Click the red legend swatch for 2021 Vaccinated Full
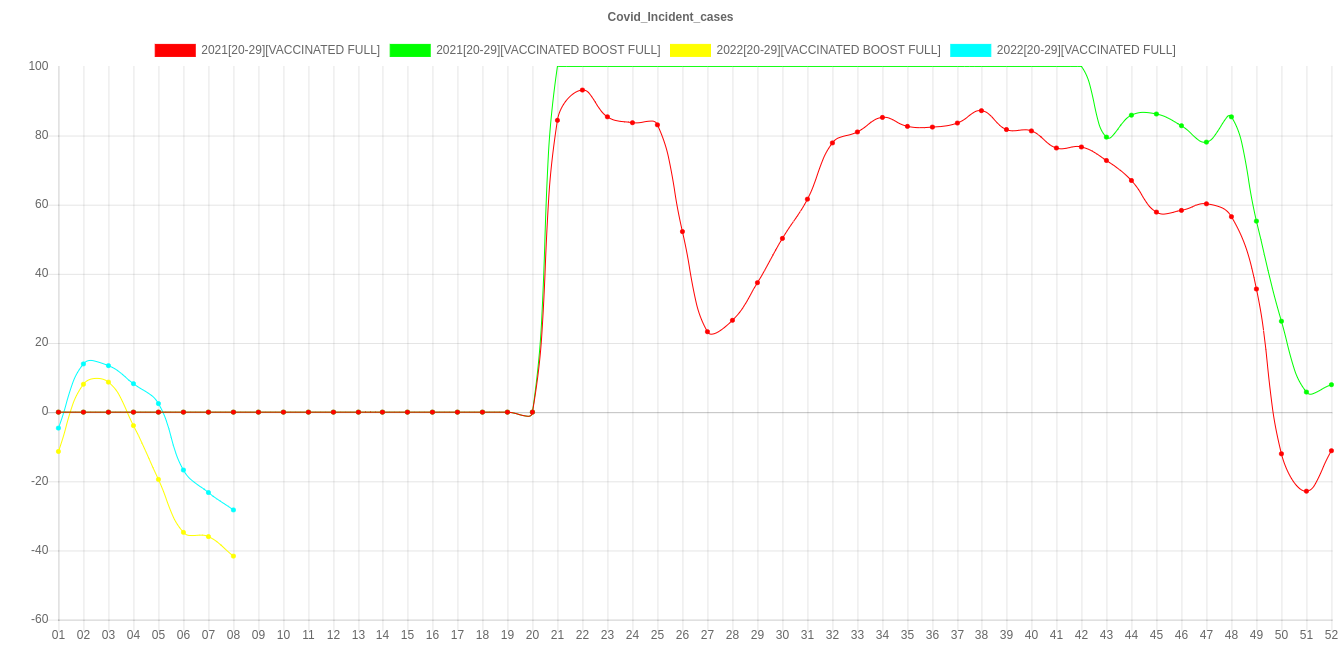This screenshot has width=1341, height=670. click(174, 50)
